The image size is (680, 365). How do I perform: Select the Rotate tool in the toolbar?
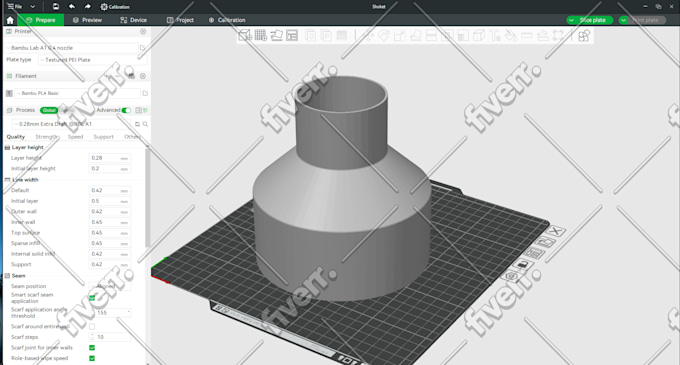pos(384,36)
